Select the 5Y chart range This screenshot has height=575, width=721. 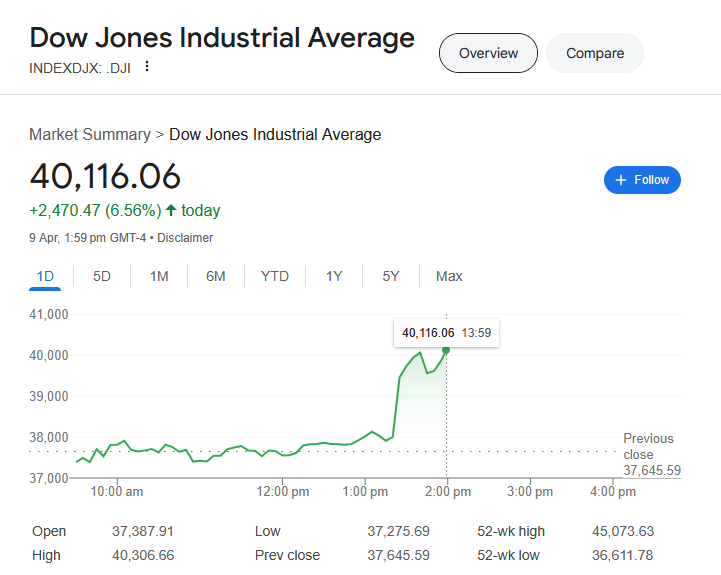coord(391,276)
